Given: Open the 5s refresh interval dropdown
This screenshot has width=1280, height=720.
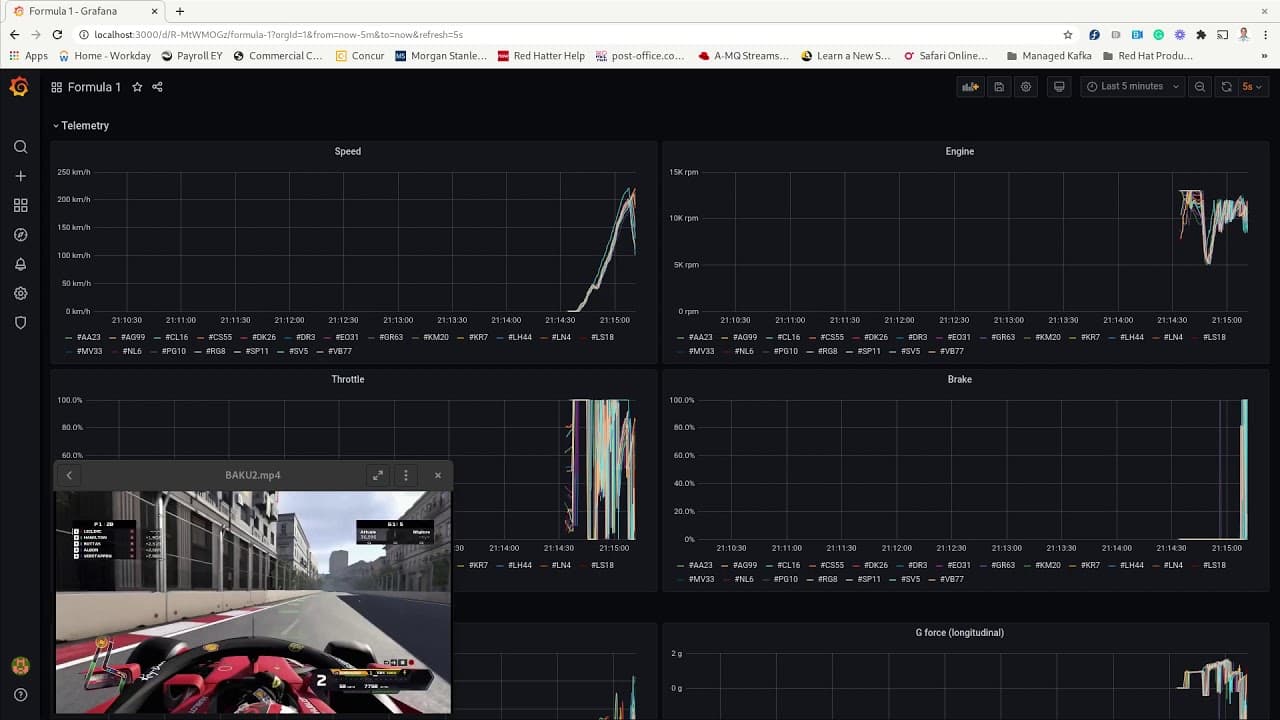Looking at the screenshot, I should click(1252, 87).
